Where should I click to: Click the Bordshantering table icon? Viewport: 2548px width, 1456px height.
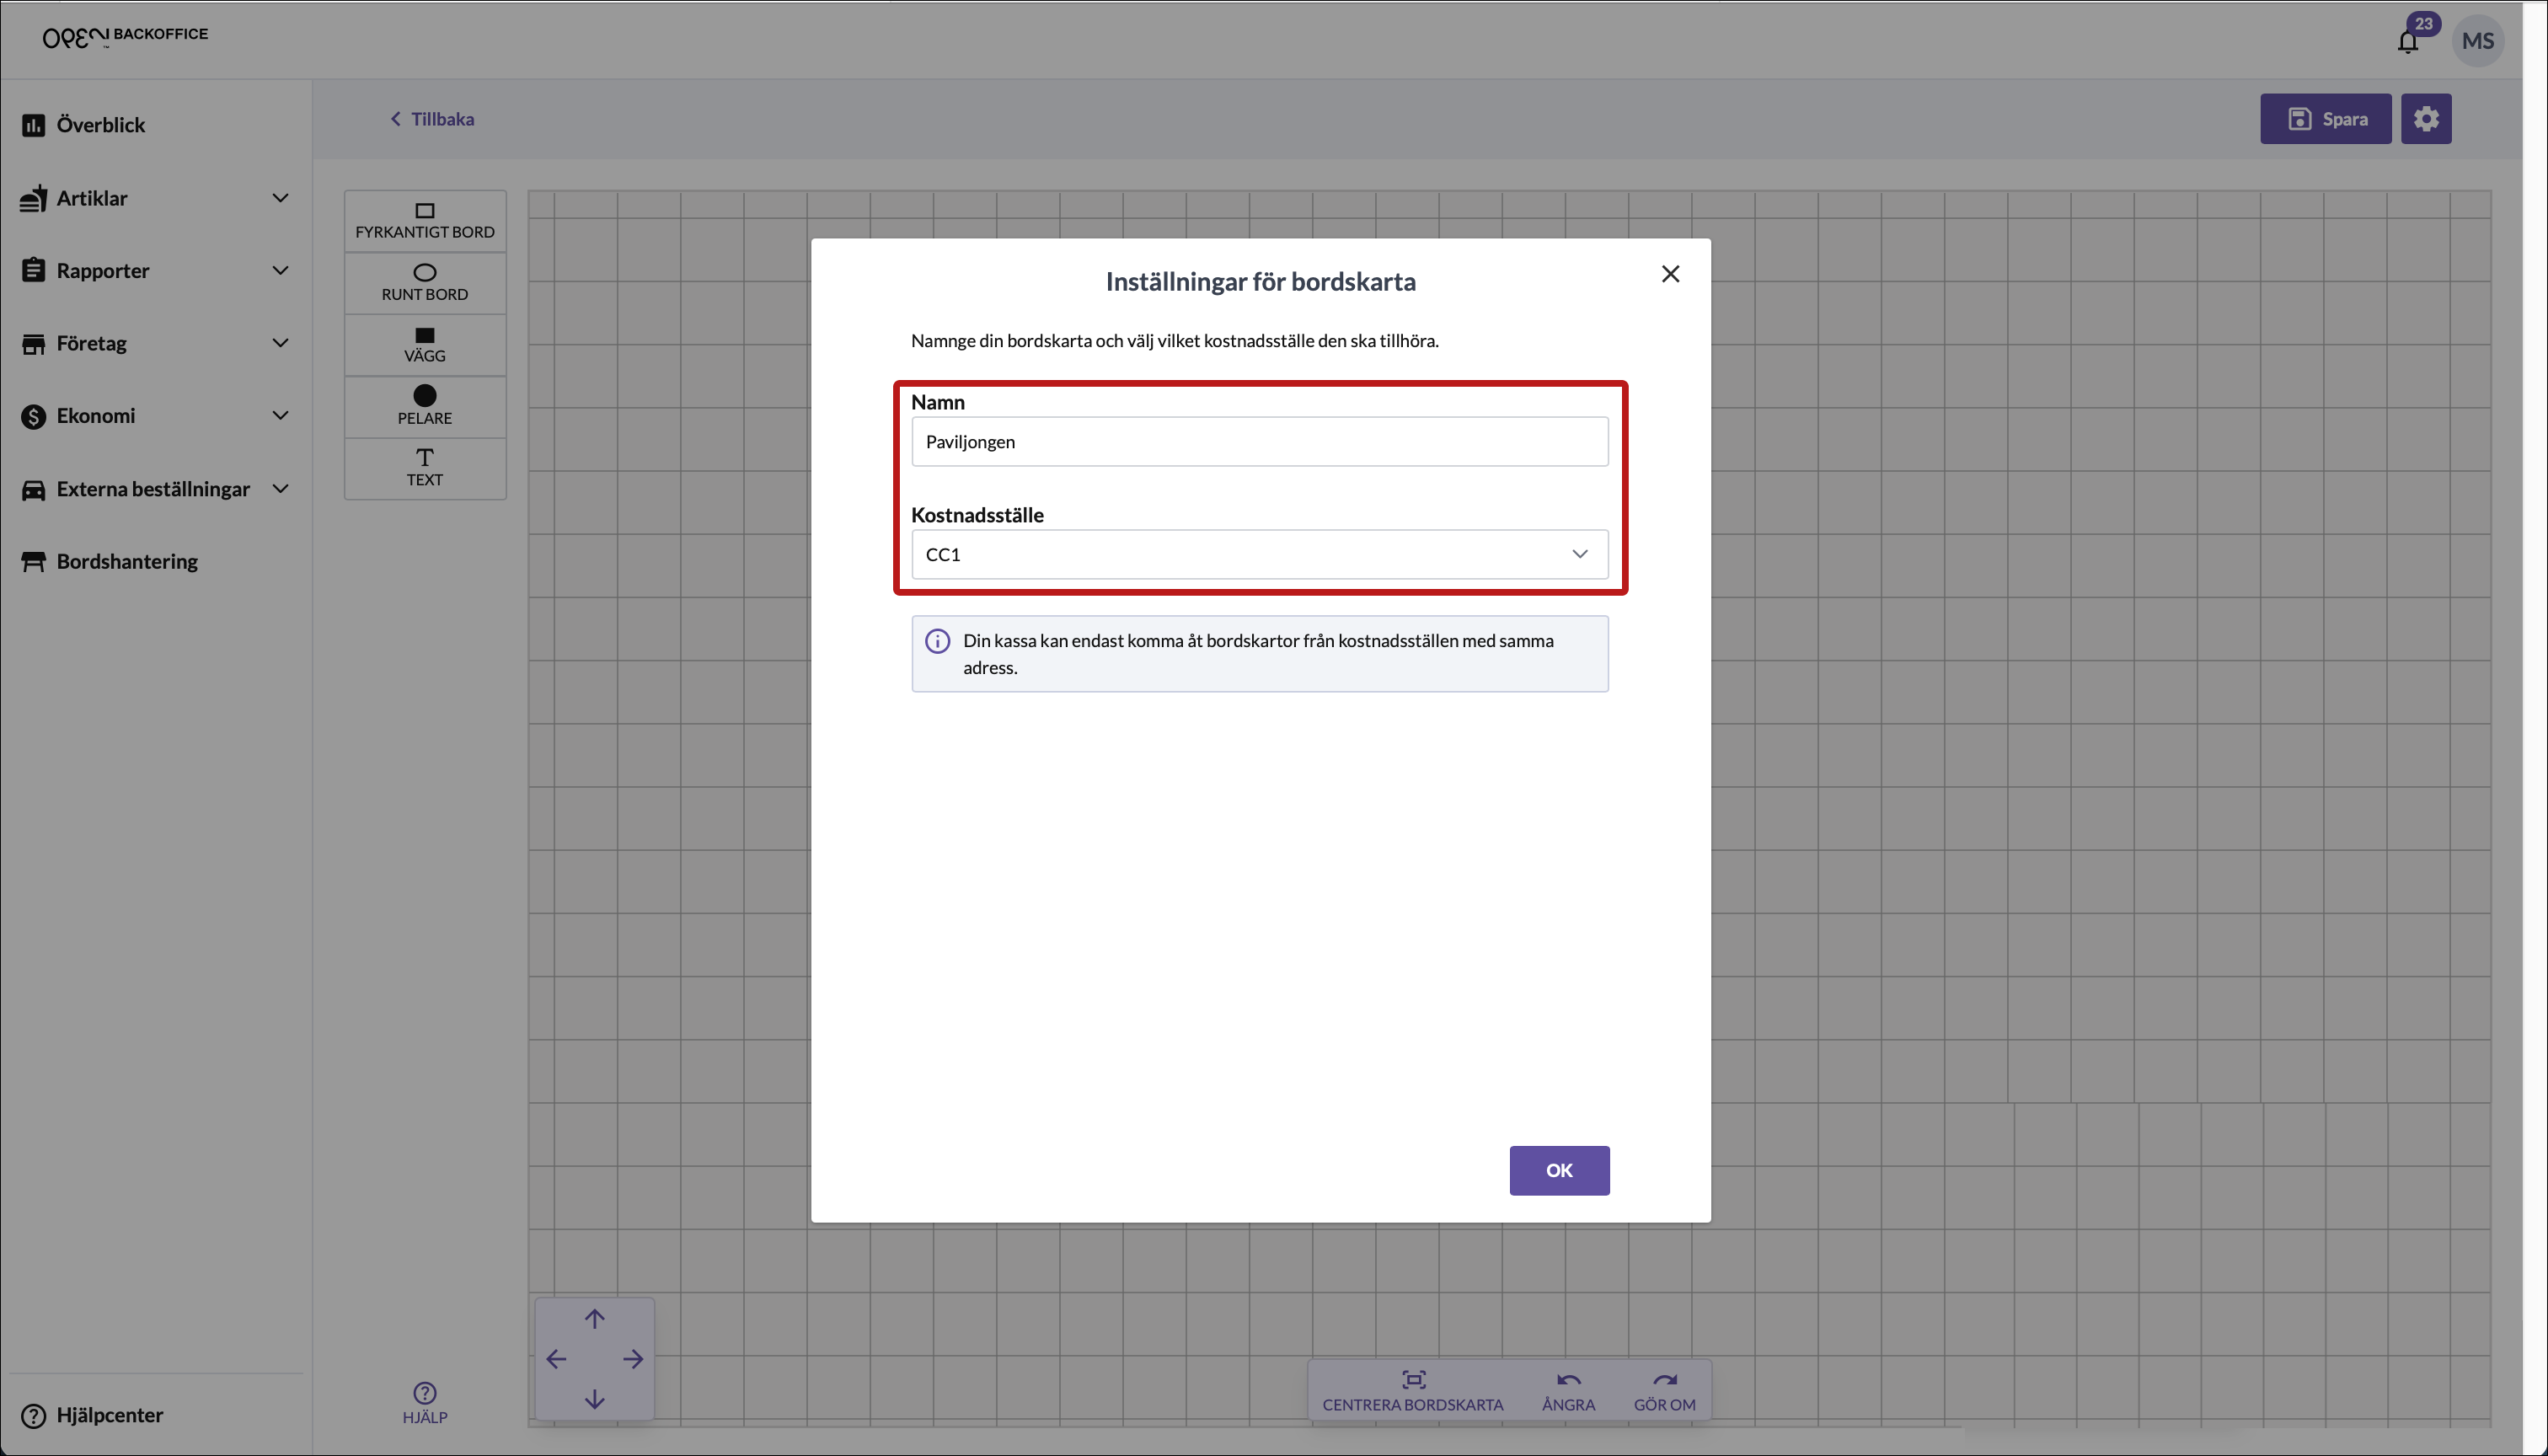coord(33,562)
